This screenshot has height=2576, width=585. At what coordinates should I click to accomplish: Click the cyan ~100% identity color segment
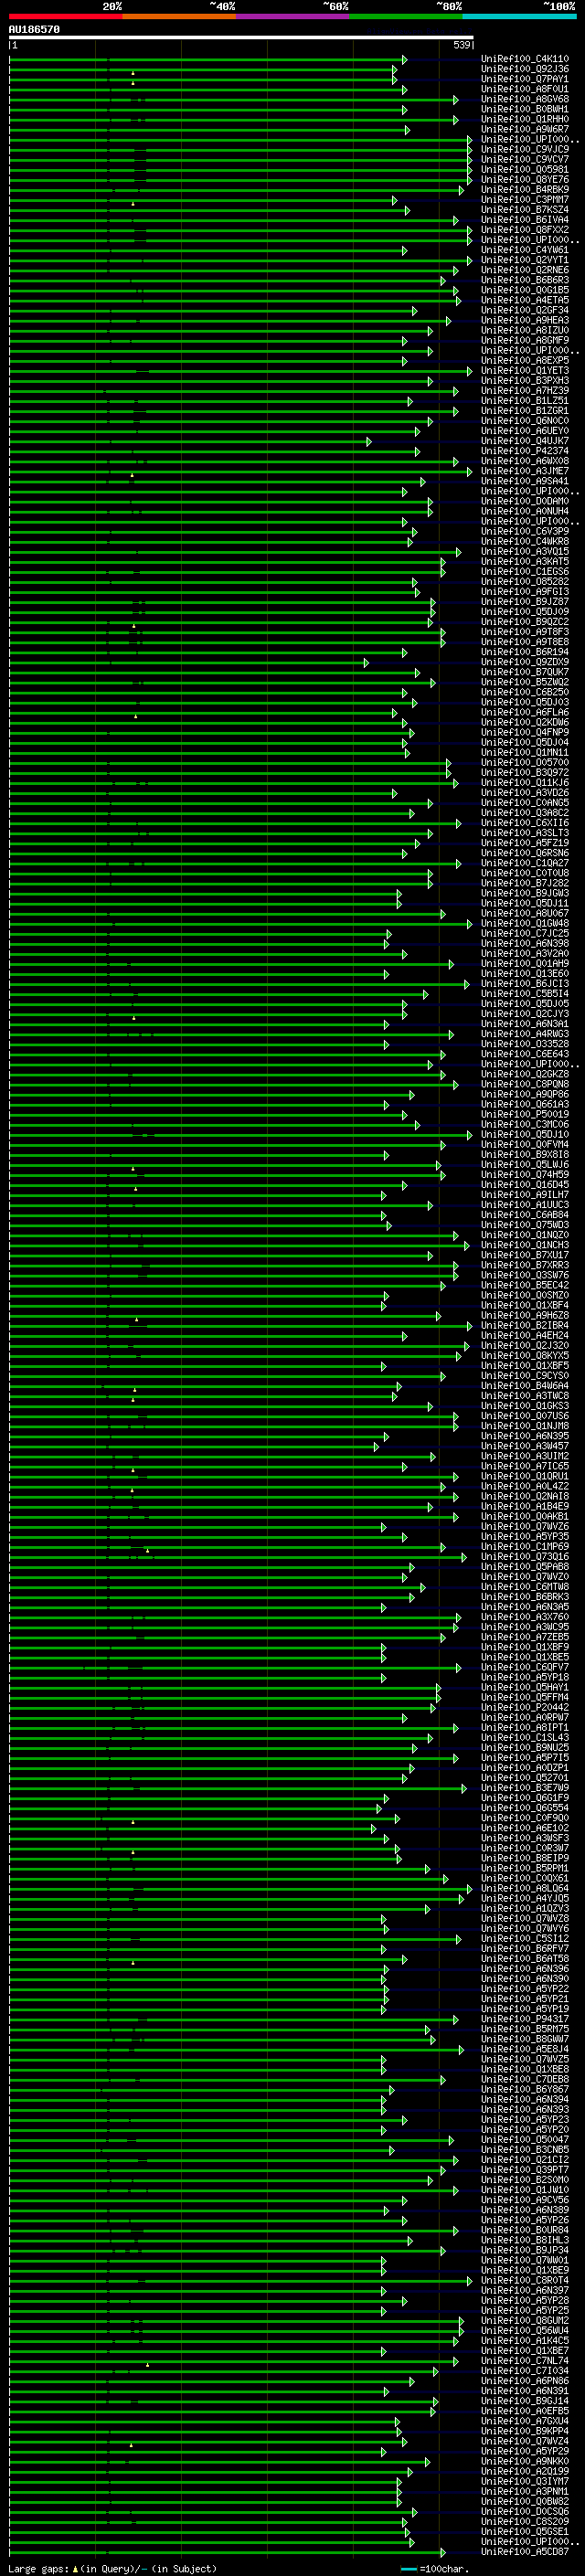(520, 16)
